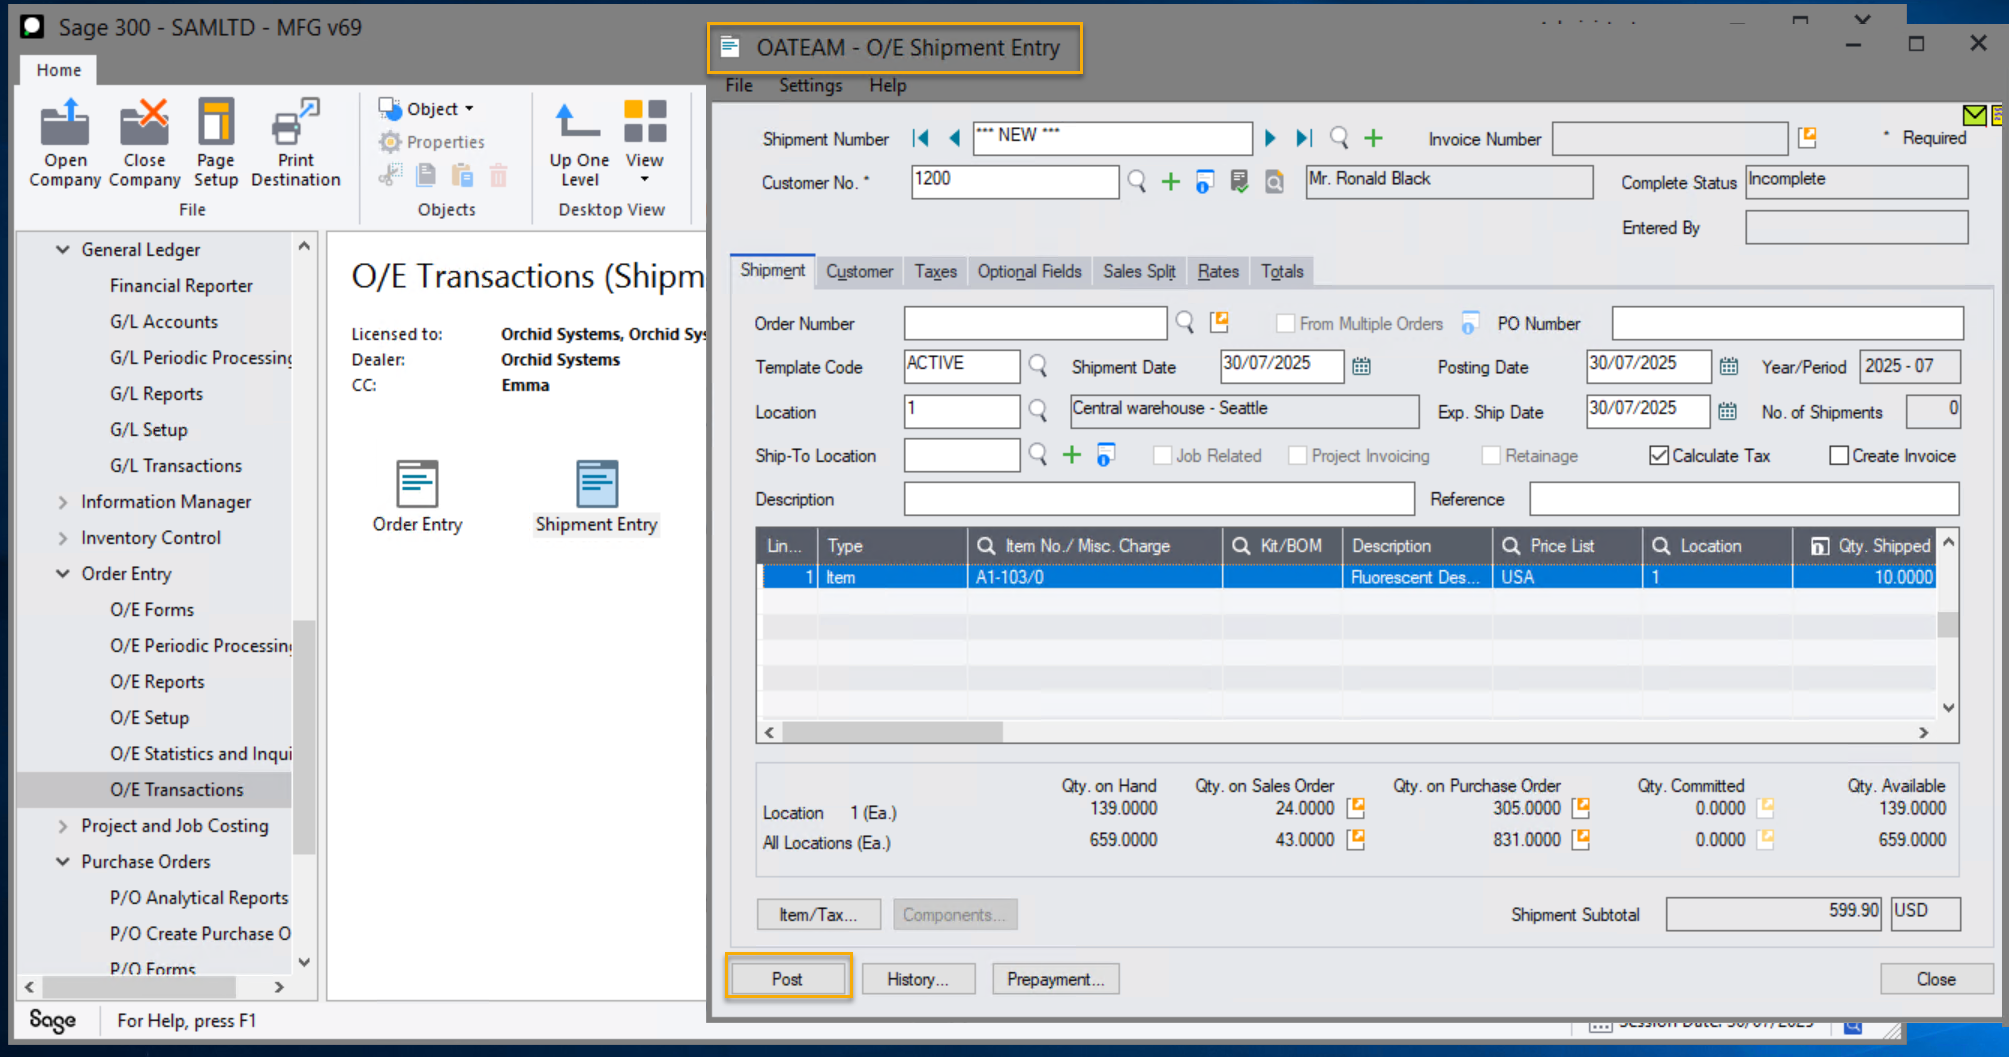Open the Order Number finder magnifier
This screenshot has height=1057, width=2009.
pos(1185,322)
